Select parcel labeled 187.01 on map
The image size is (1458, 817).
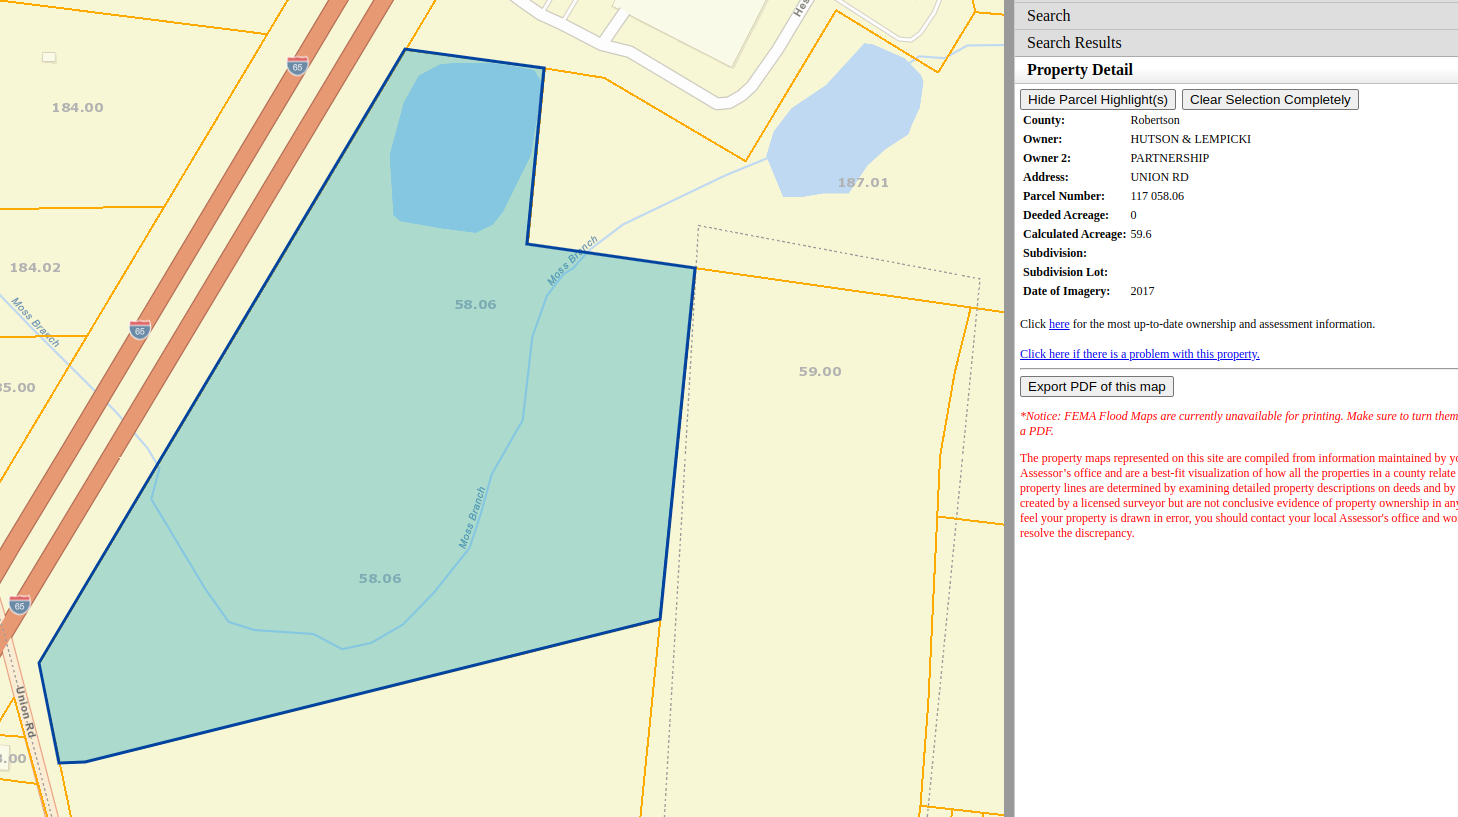pyautogui.click(x=863, y=183)
